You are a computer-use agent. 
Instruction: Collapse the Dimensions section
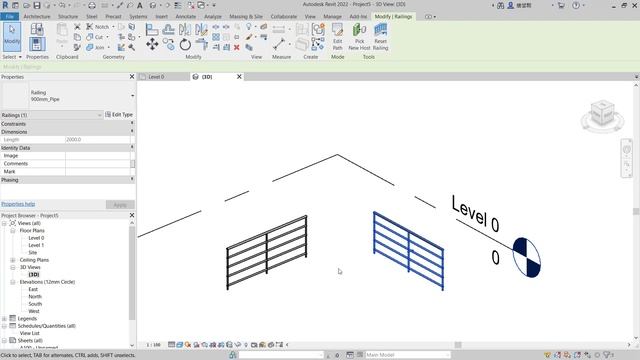(132, 131)
